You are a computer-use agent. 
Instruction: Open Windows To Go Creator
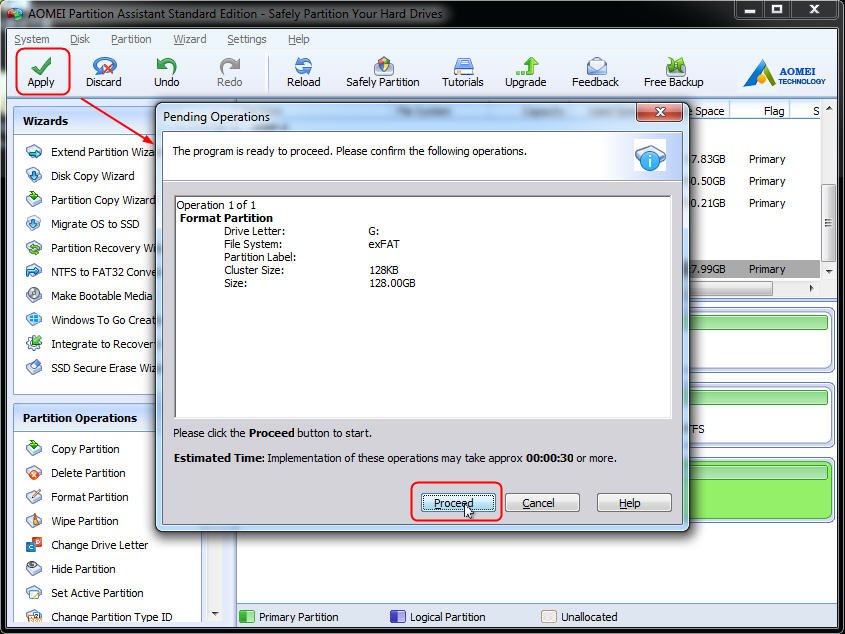click(x=90, y=320)
